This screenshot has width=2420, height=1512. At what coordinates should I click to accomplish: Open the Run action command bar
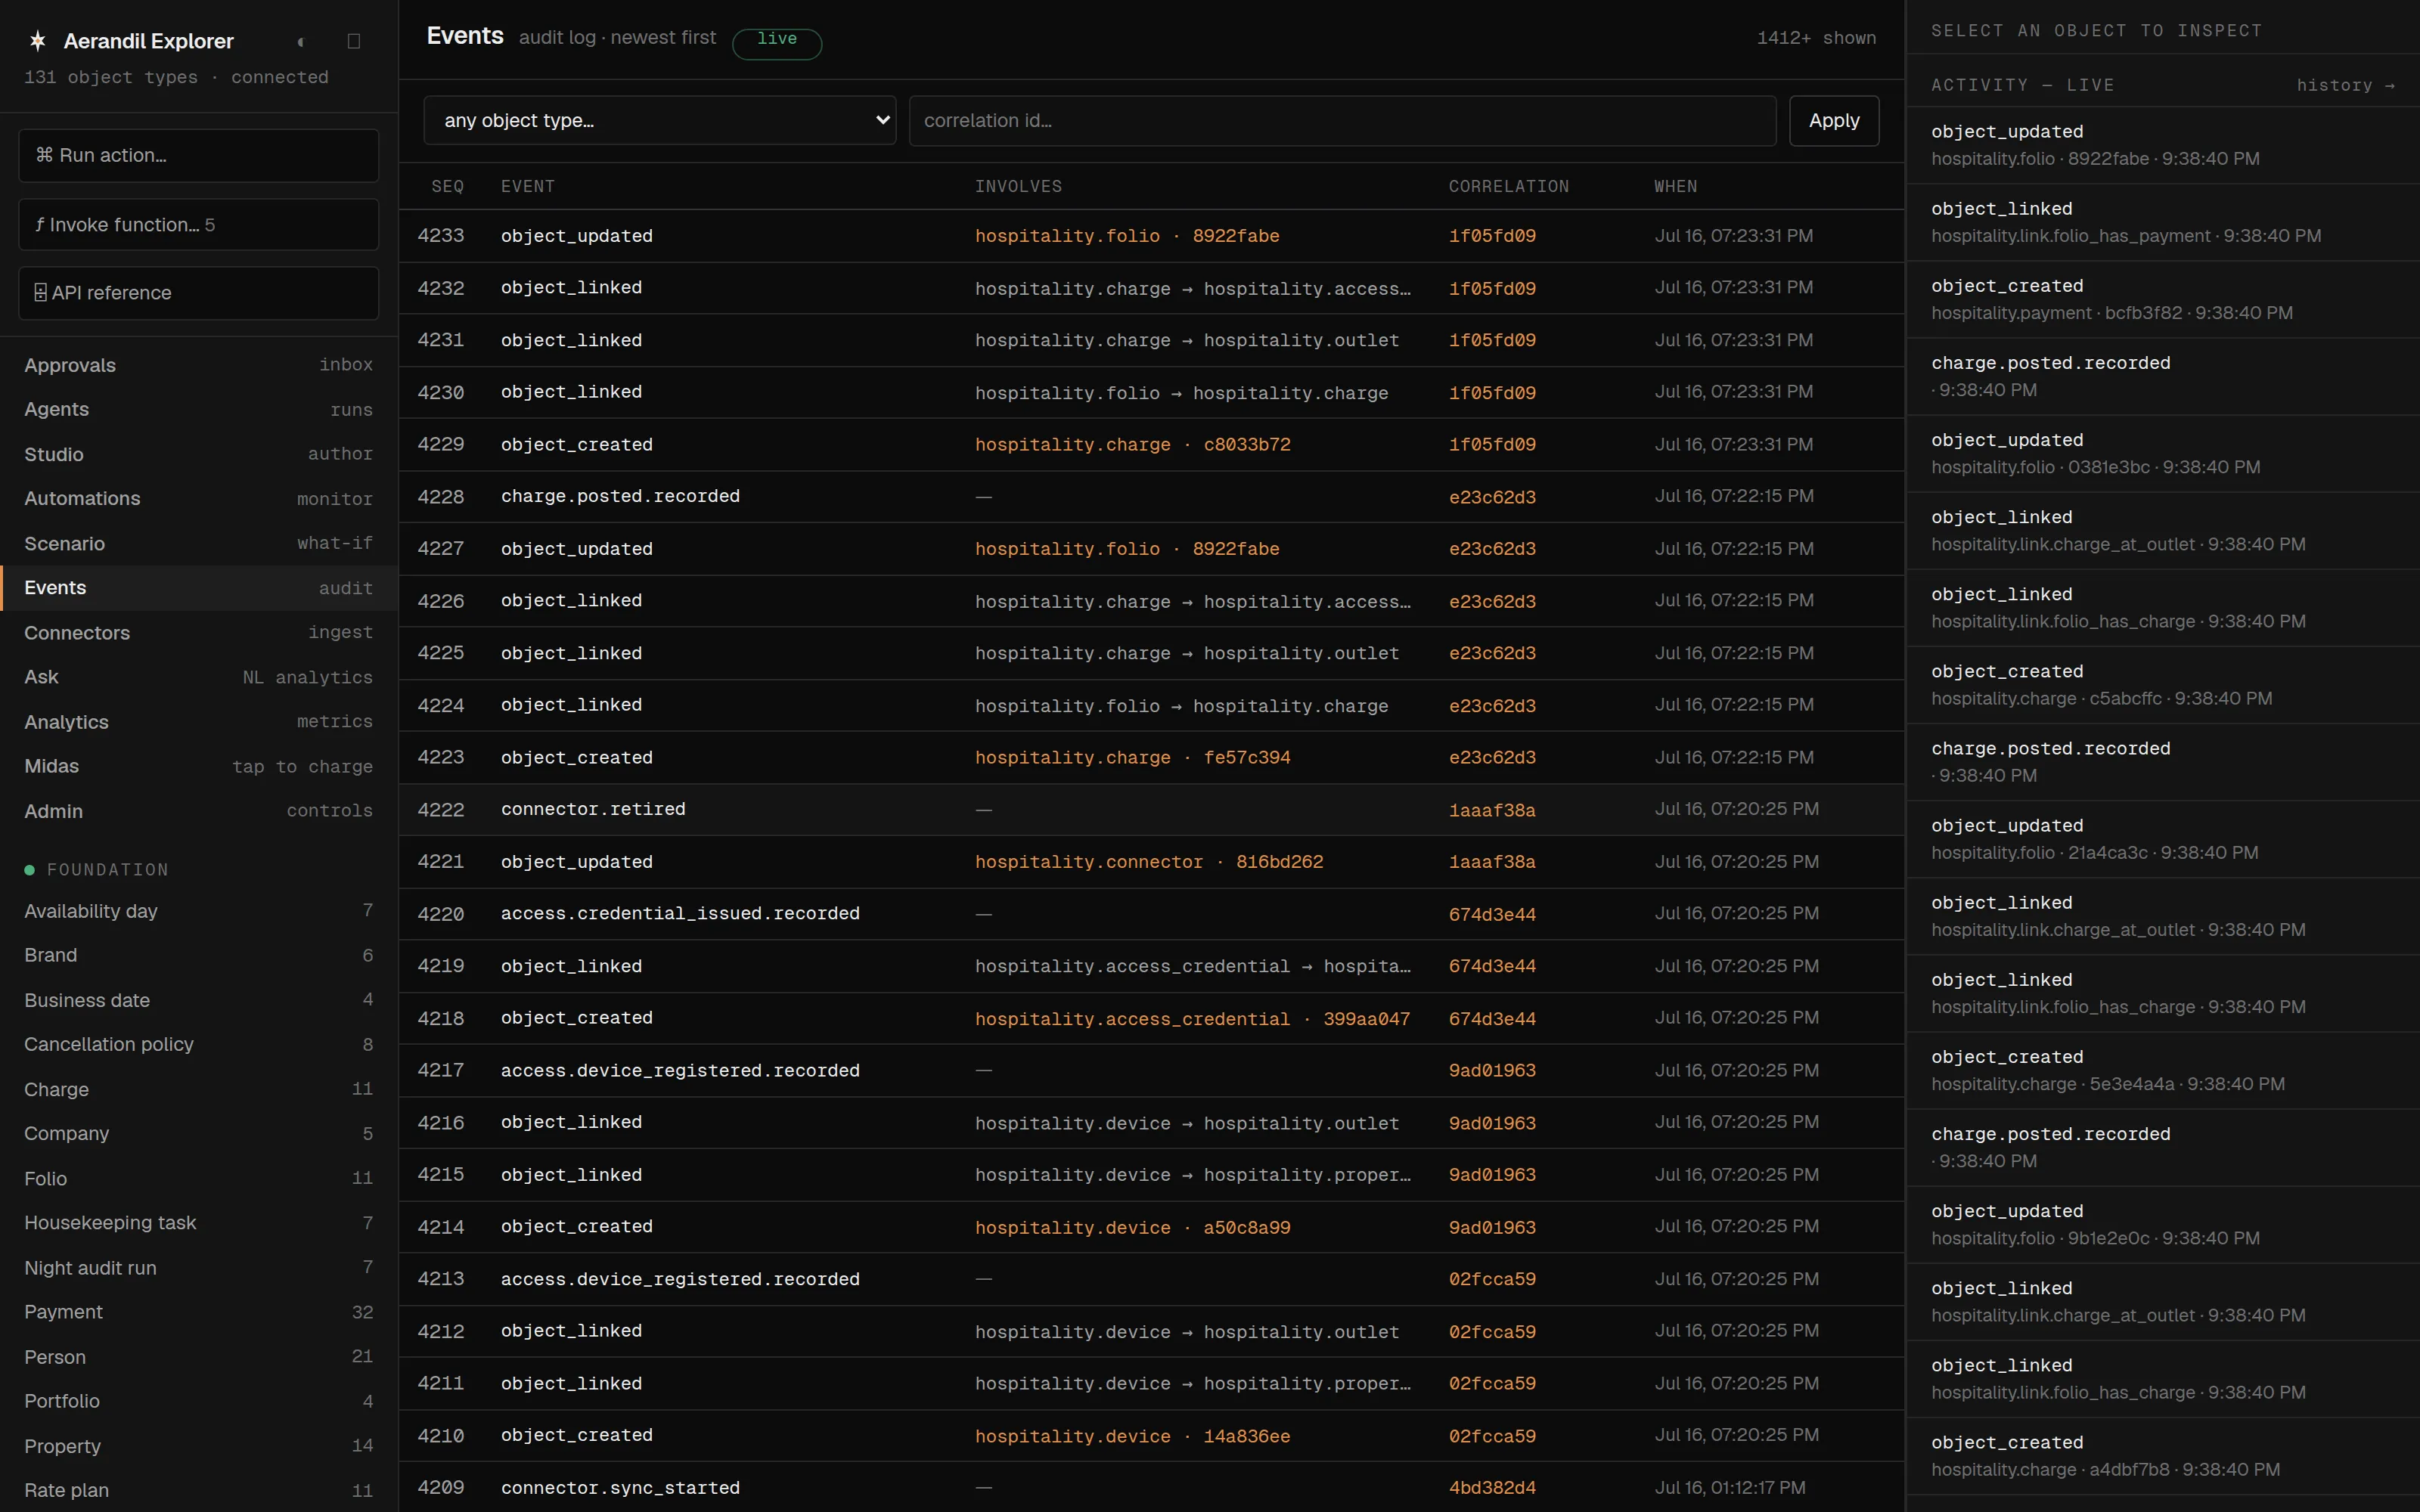click(198, 155)
